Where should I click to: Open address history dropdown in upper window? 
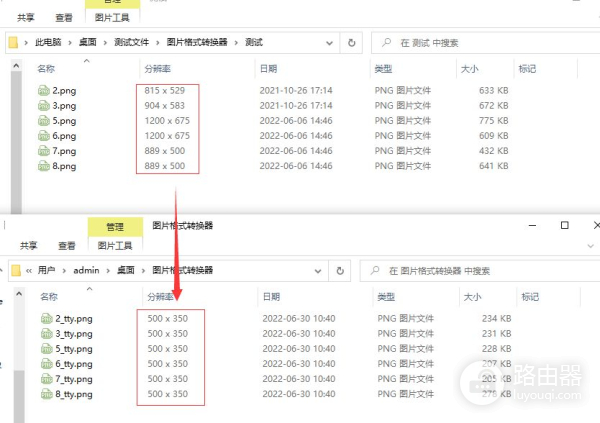click(329, 43)
